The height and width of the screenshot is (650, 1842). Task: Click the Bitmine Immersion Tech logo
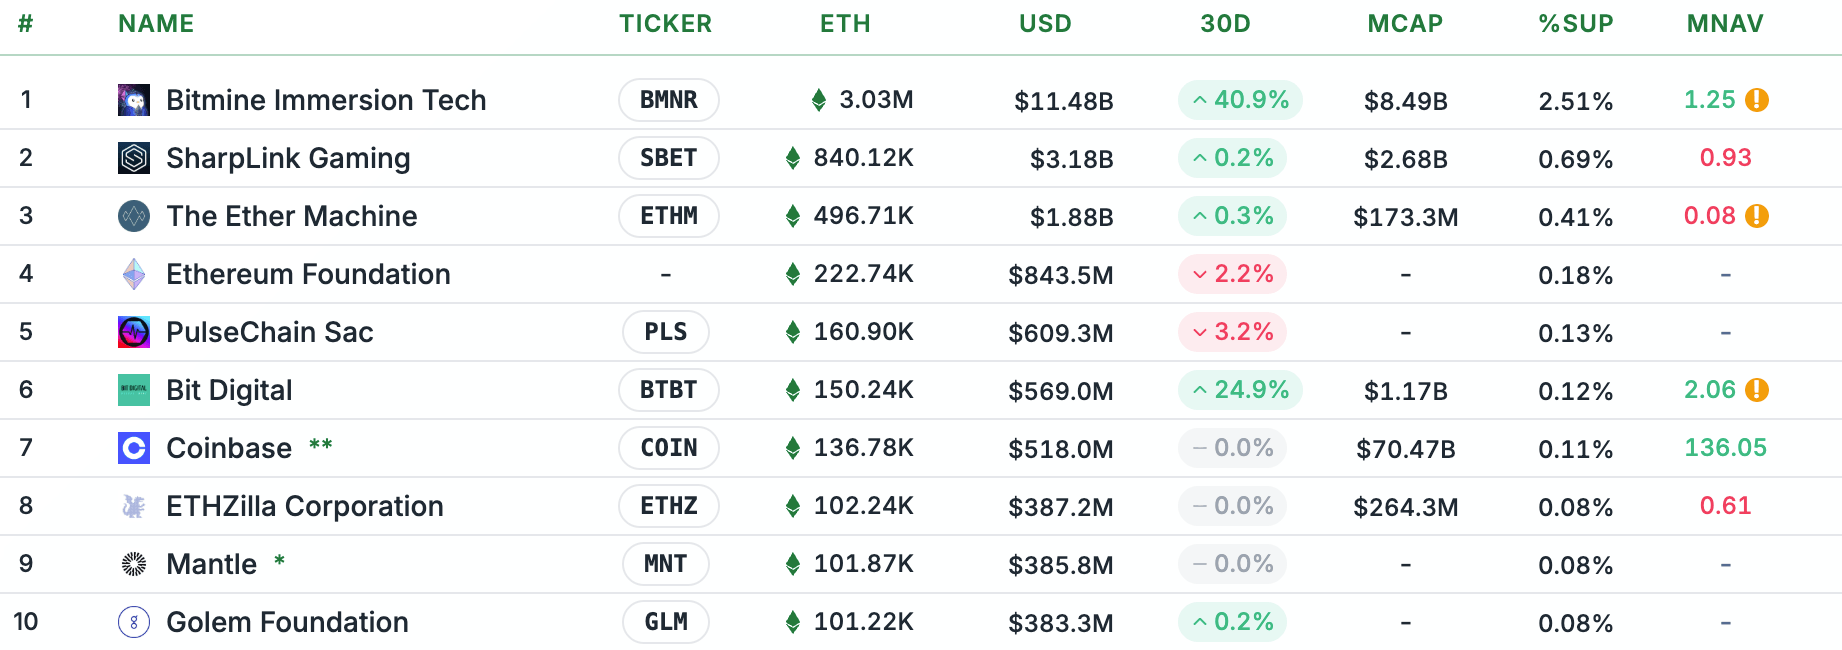[132, 100]
